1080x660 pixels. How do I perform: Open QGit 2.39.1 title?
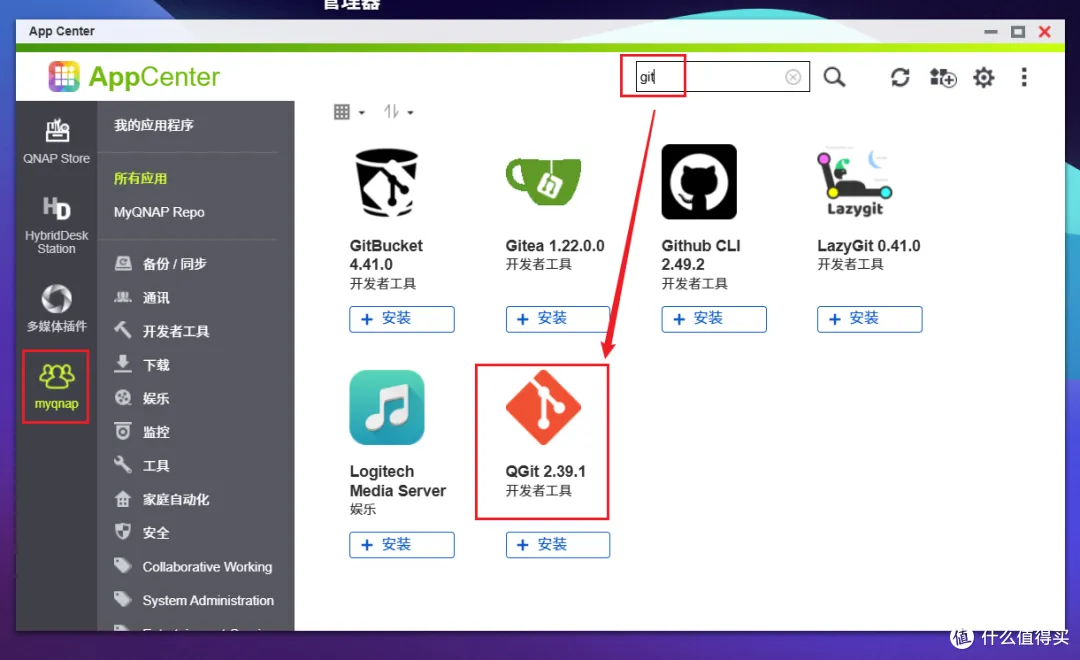pyautogui.click(x=546, y=472)
